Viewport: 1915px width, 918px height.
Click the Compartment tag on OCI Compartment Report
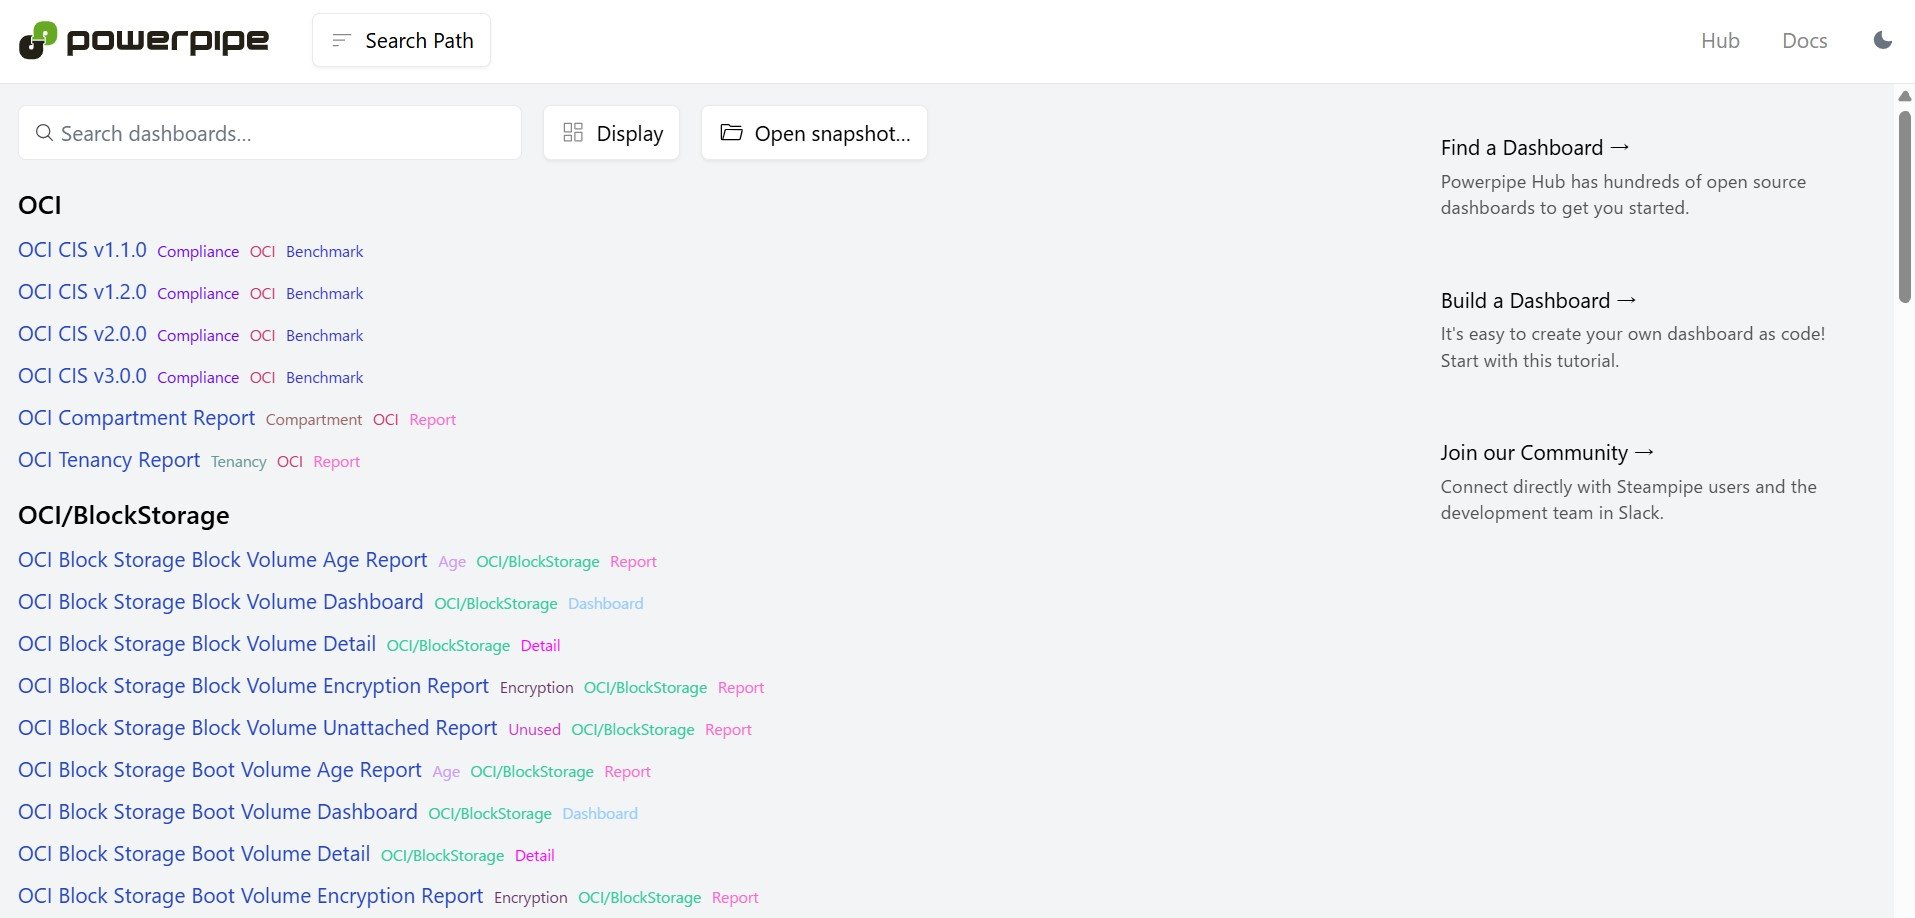pyautogui.click(x=314, y=420)
